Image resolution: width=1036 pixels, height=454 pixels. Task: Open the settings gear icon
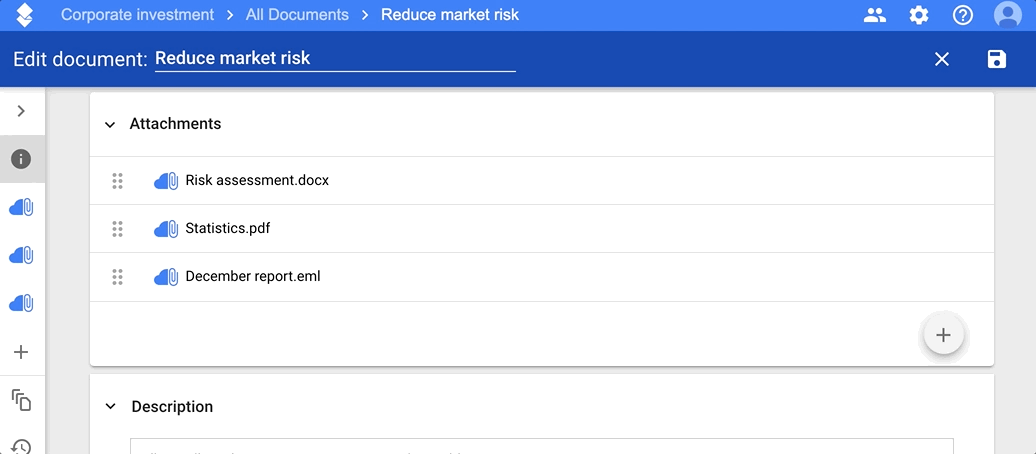(919, 15)
